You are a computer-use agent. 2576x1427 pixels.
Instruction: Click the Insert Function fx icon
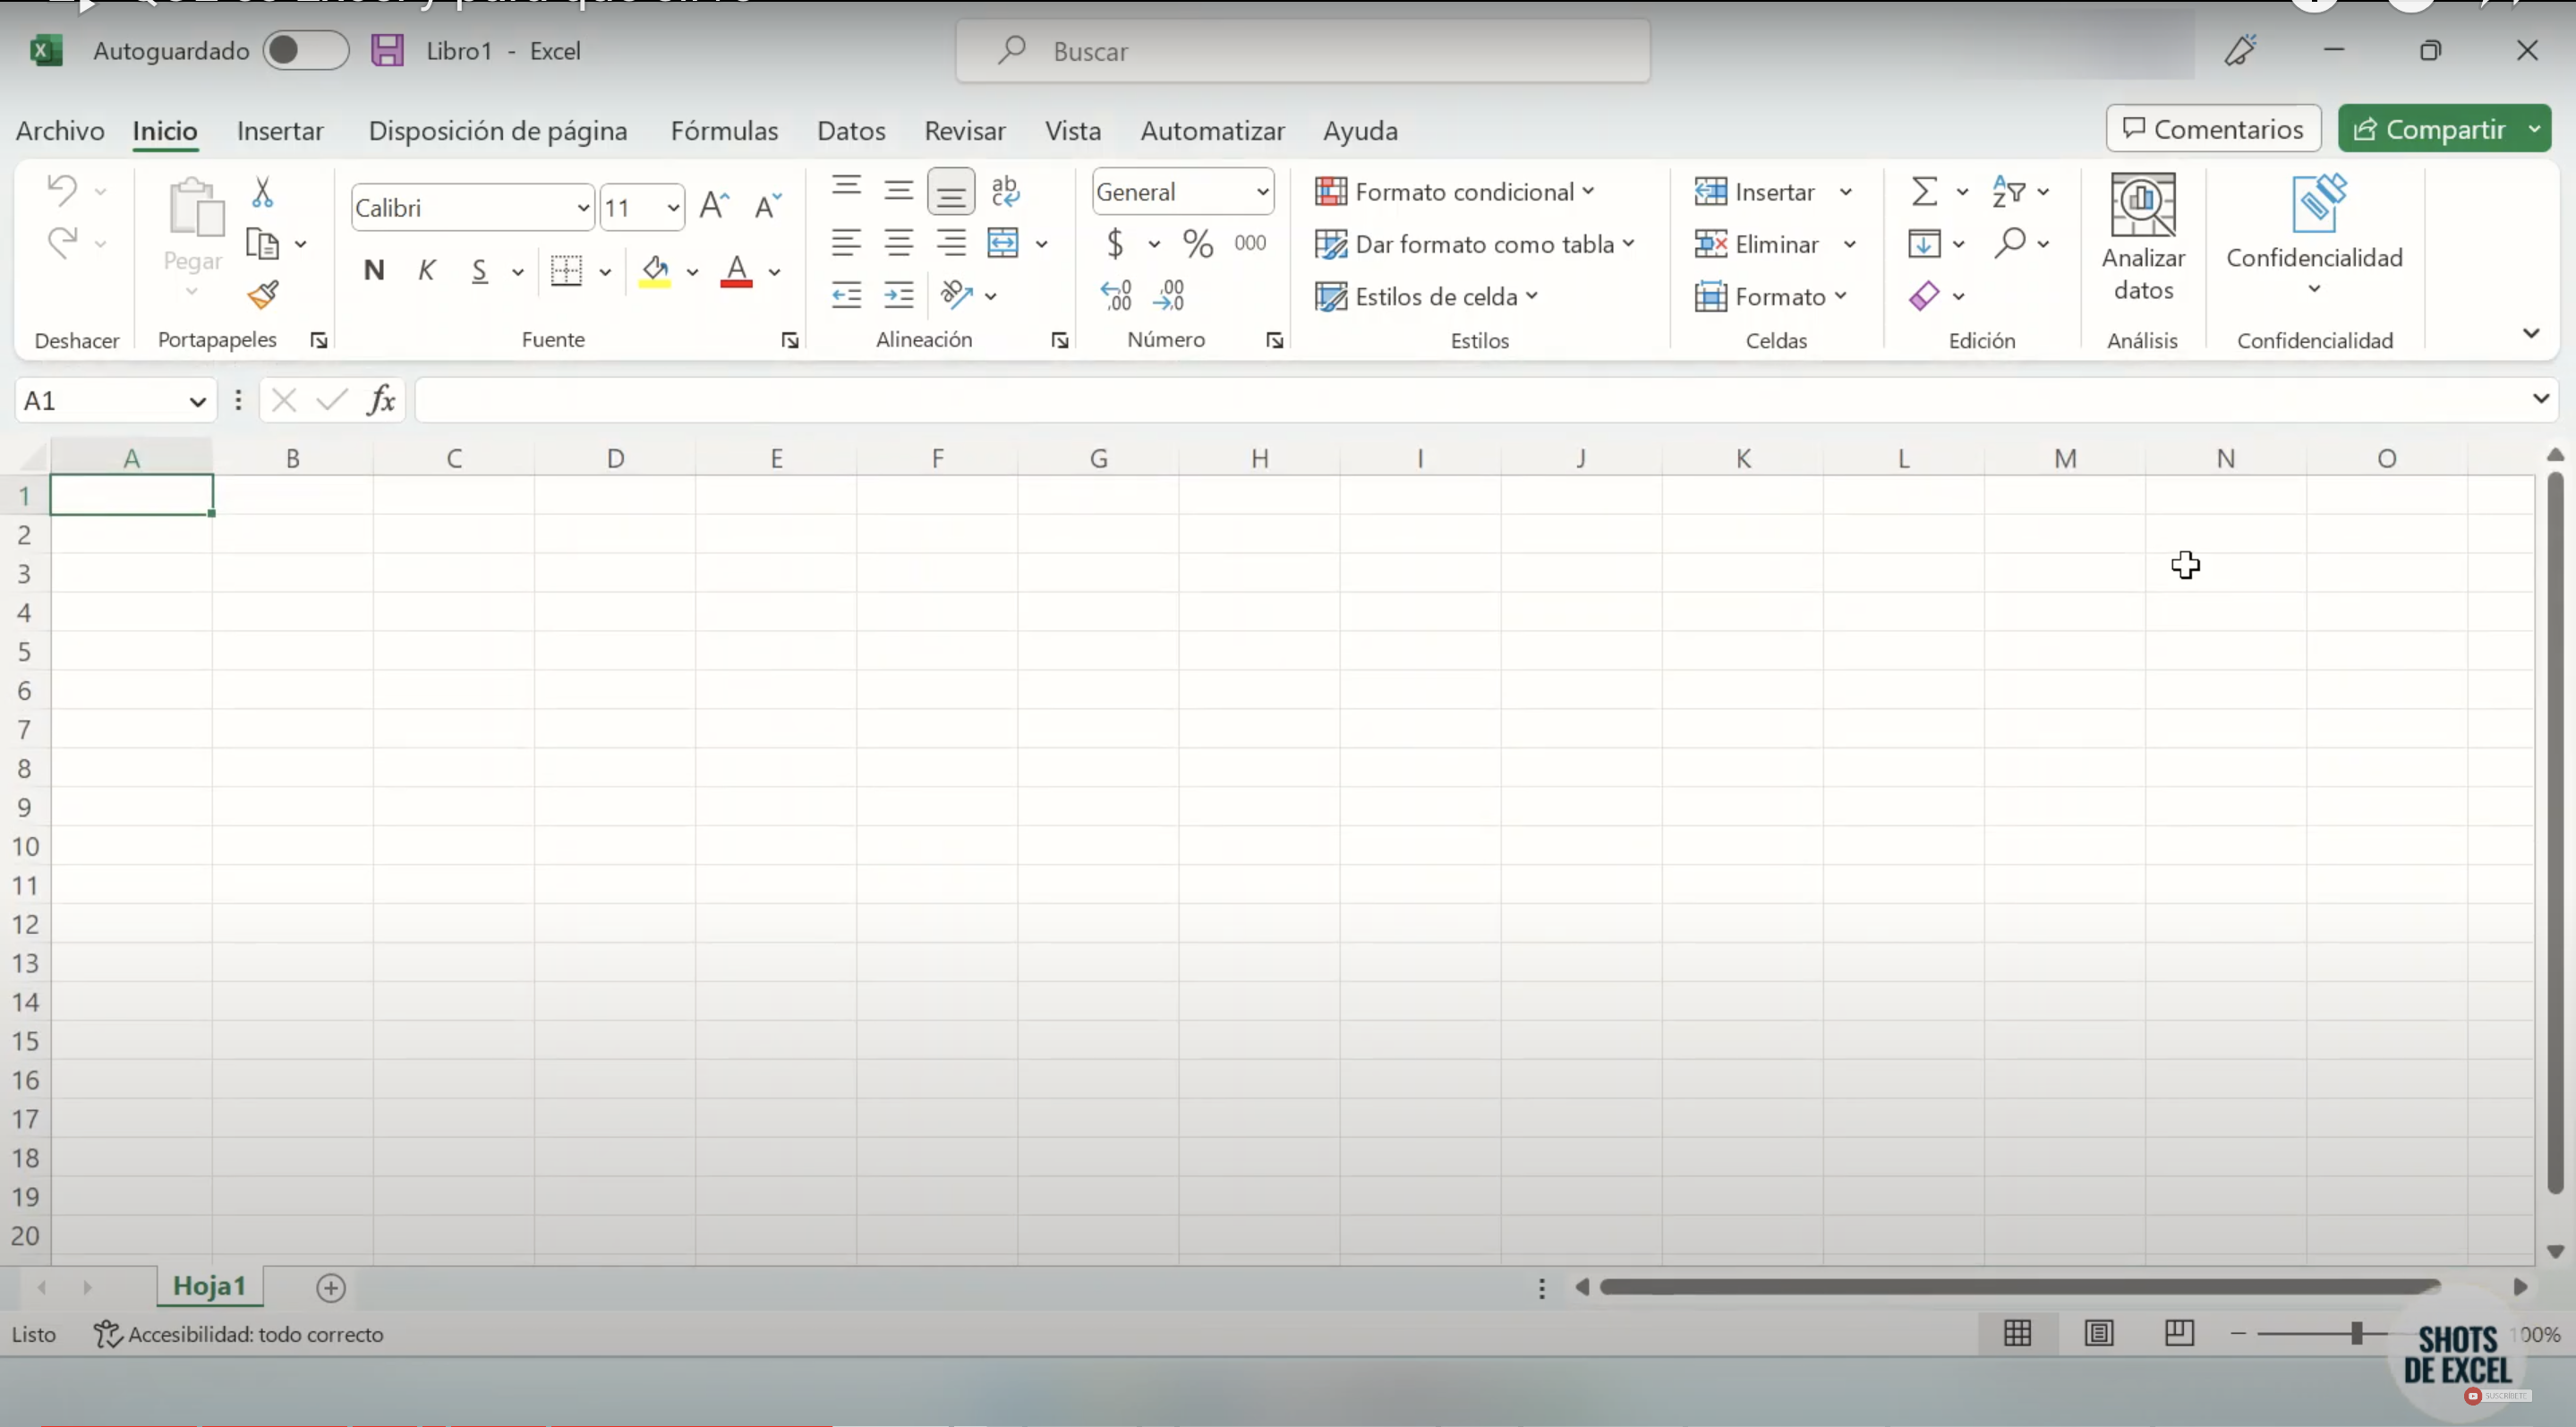(383, 400)
